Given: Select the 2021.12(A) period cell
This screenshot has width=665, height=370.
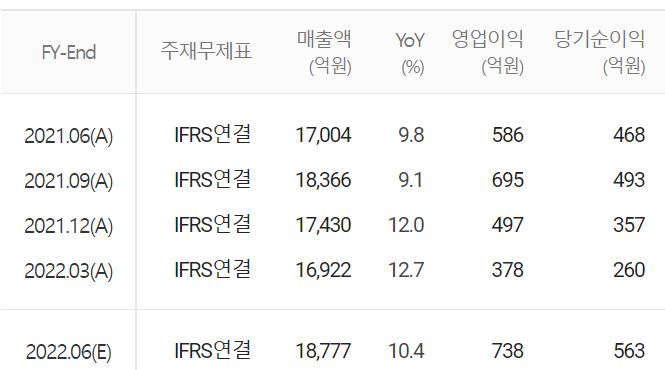Looking at the screenshot, I should [x=69, y=226].
